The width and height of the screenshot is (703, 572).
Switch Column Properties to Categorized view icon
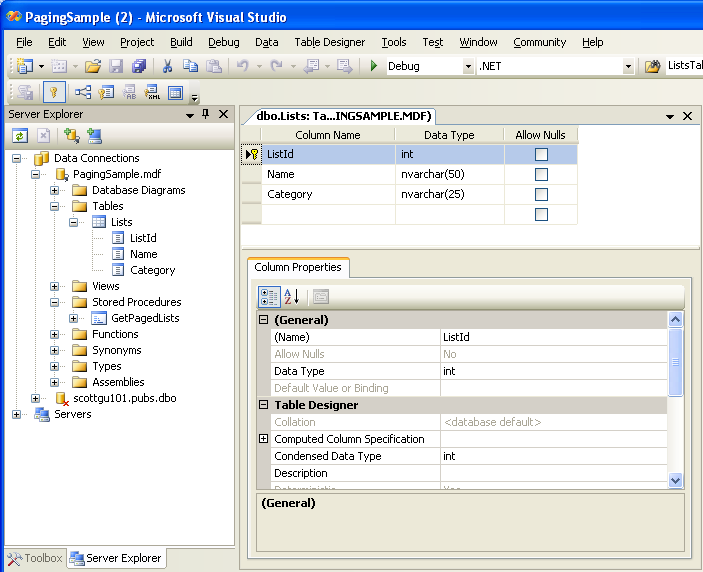click(269, 297)
